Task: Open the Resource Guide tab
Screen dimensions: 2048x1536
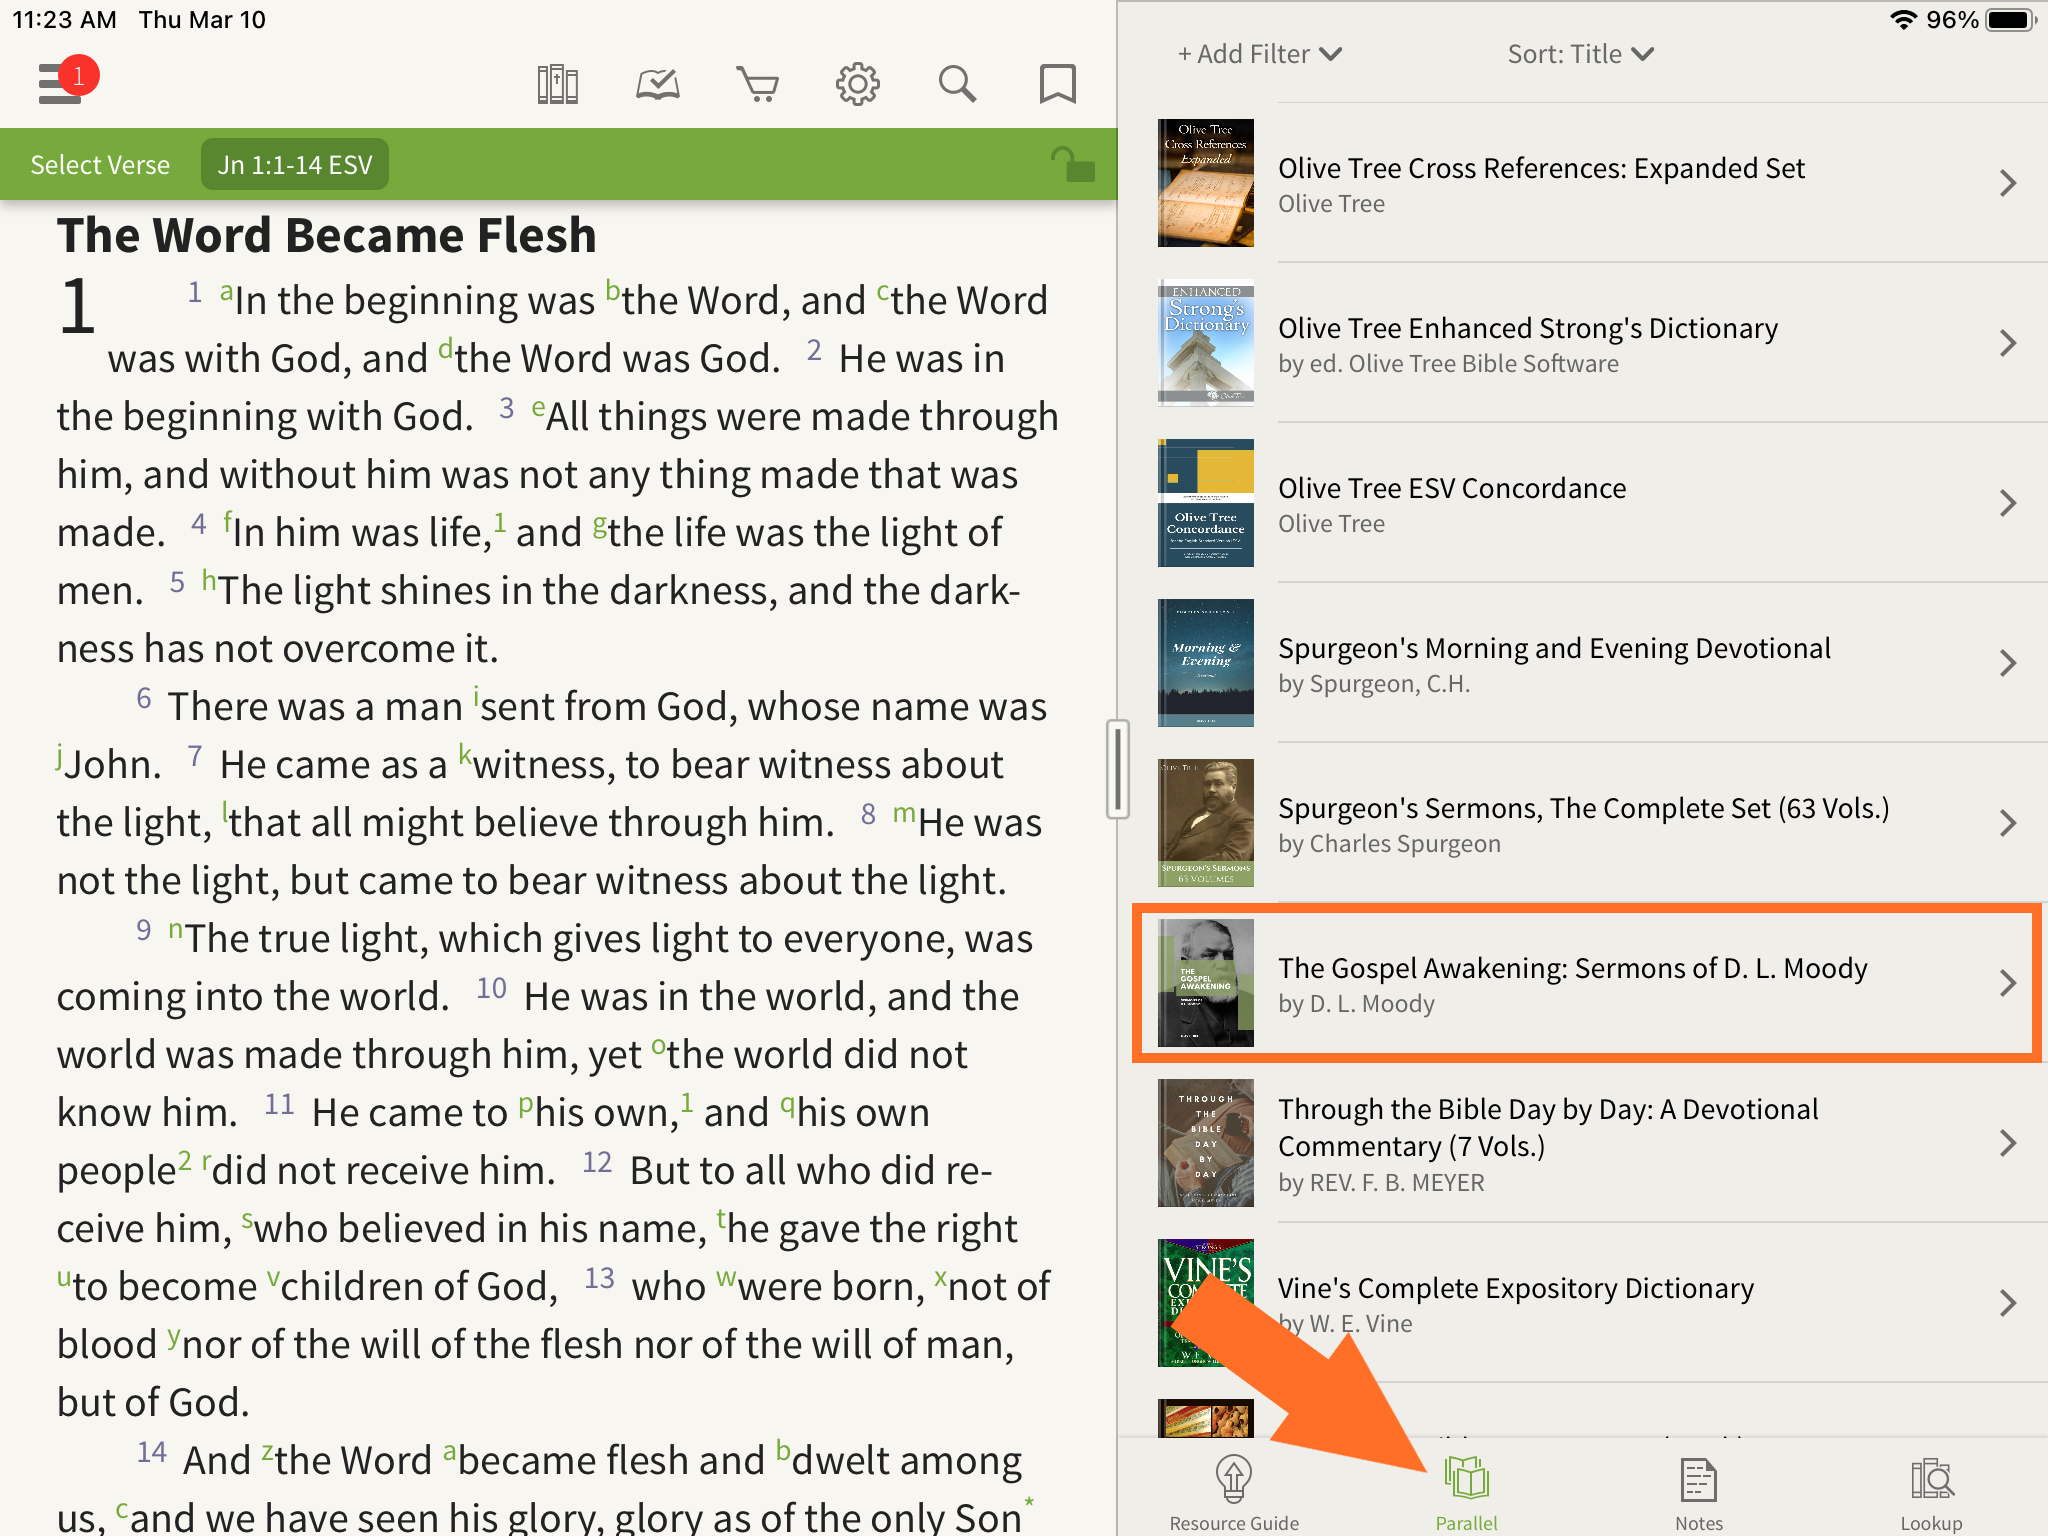Action: [x=1234, y=1492]
